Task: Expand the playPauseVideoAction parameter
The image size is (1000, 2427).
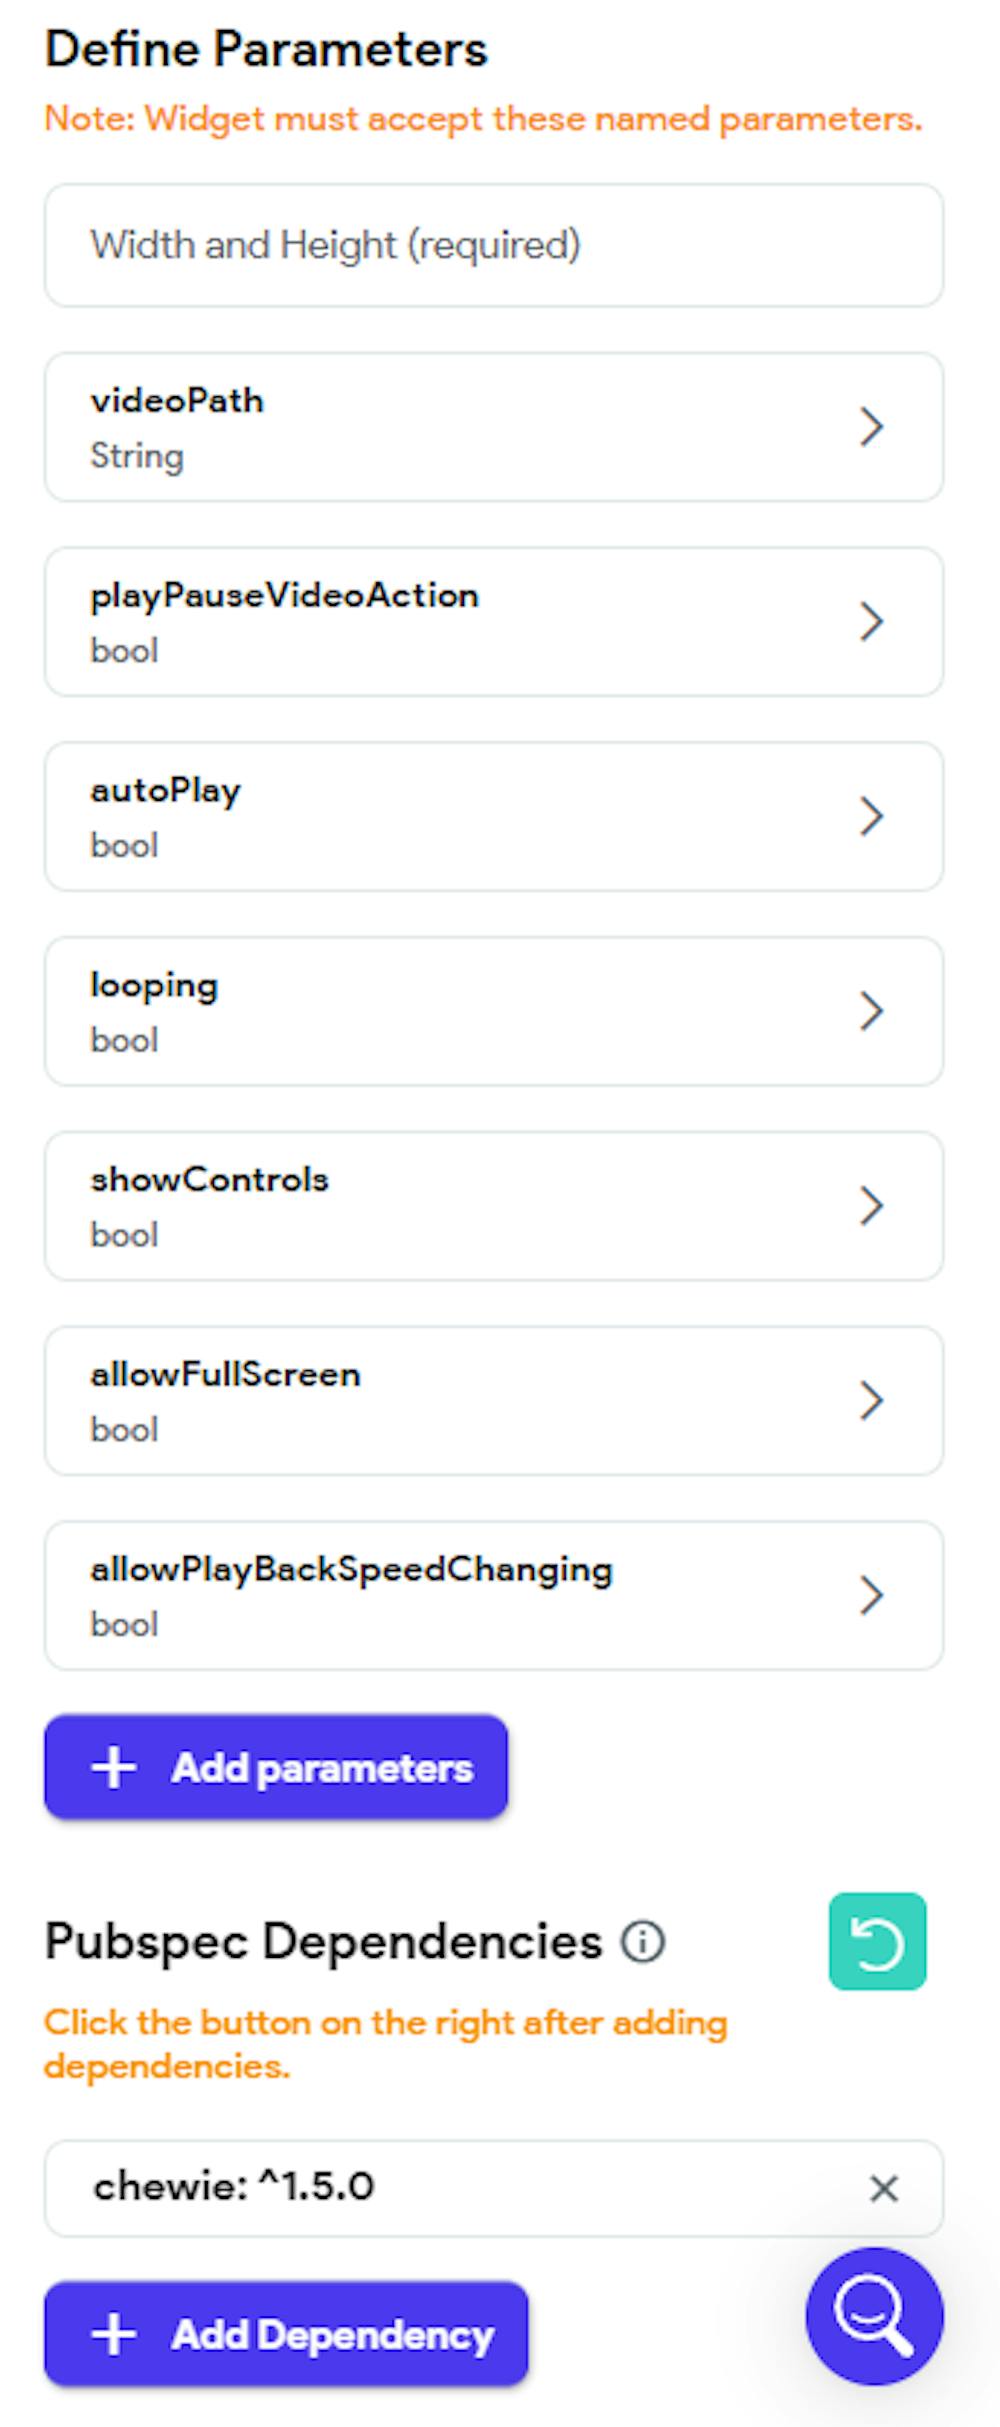Action: 873,621
